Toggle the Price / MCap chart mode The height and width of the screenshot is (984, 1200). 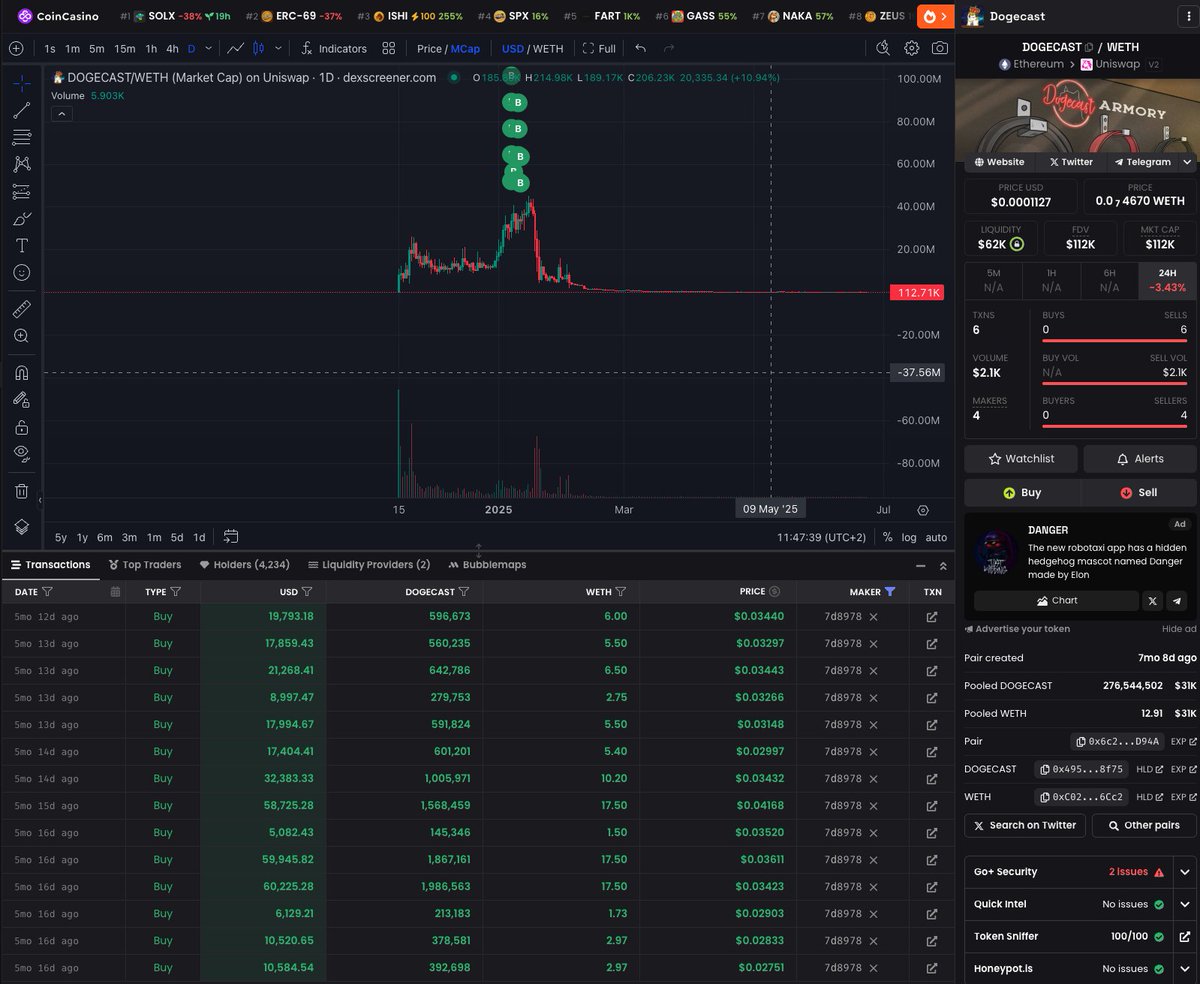448,48
